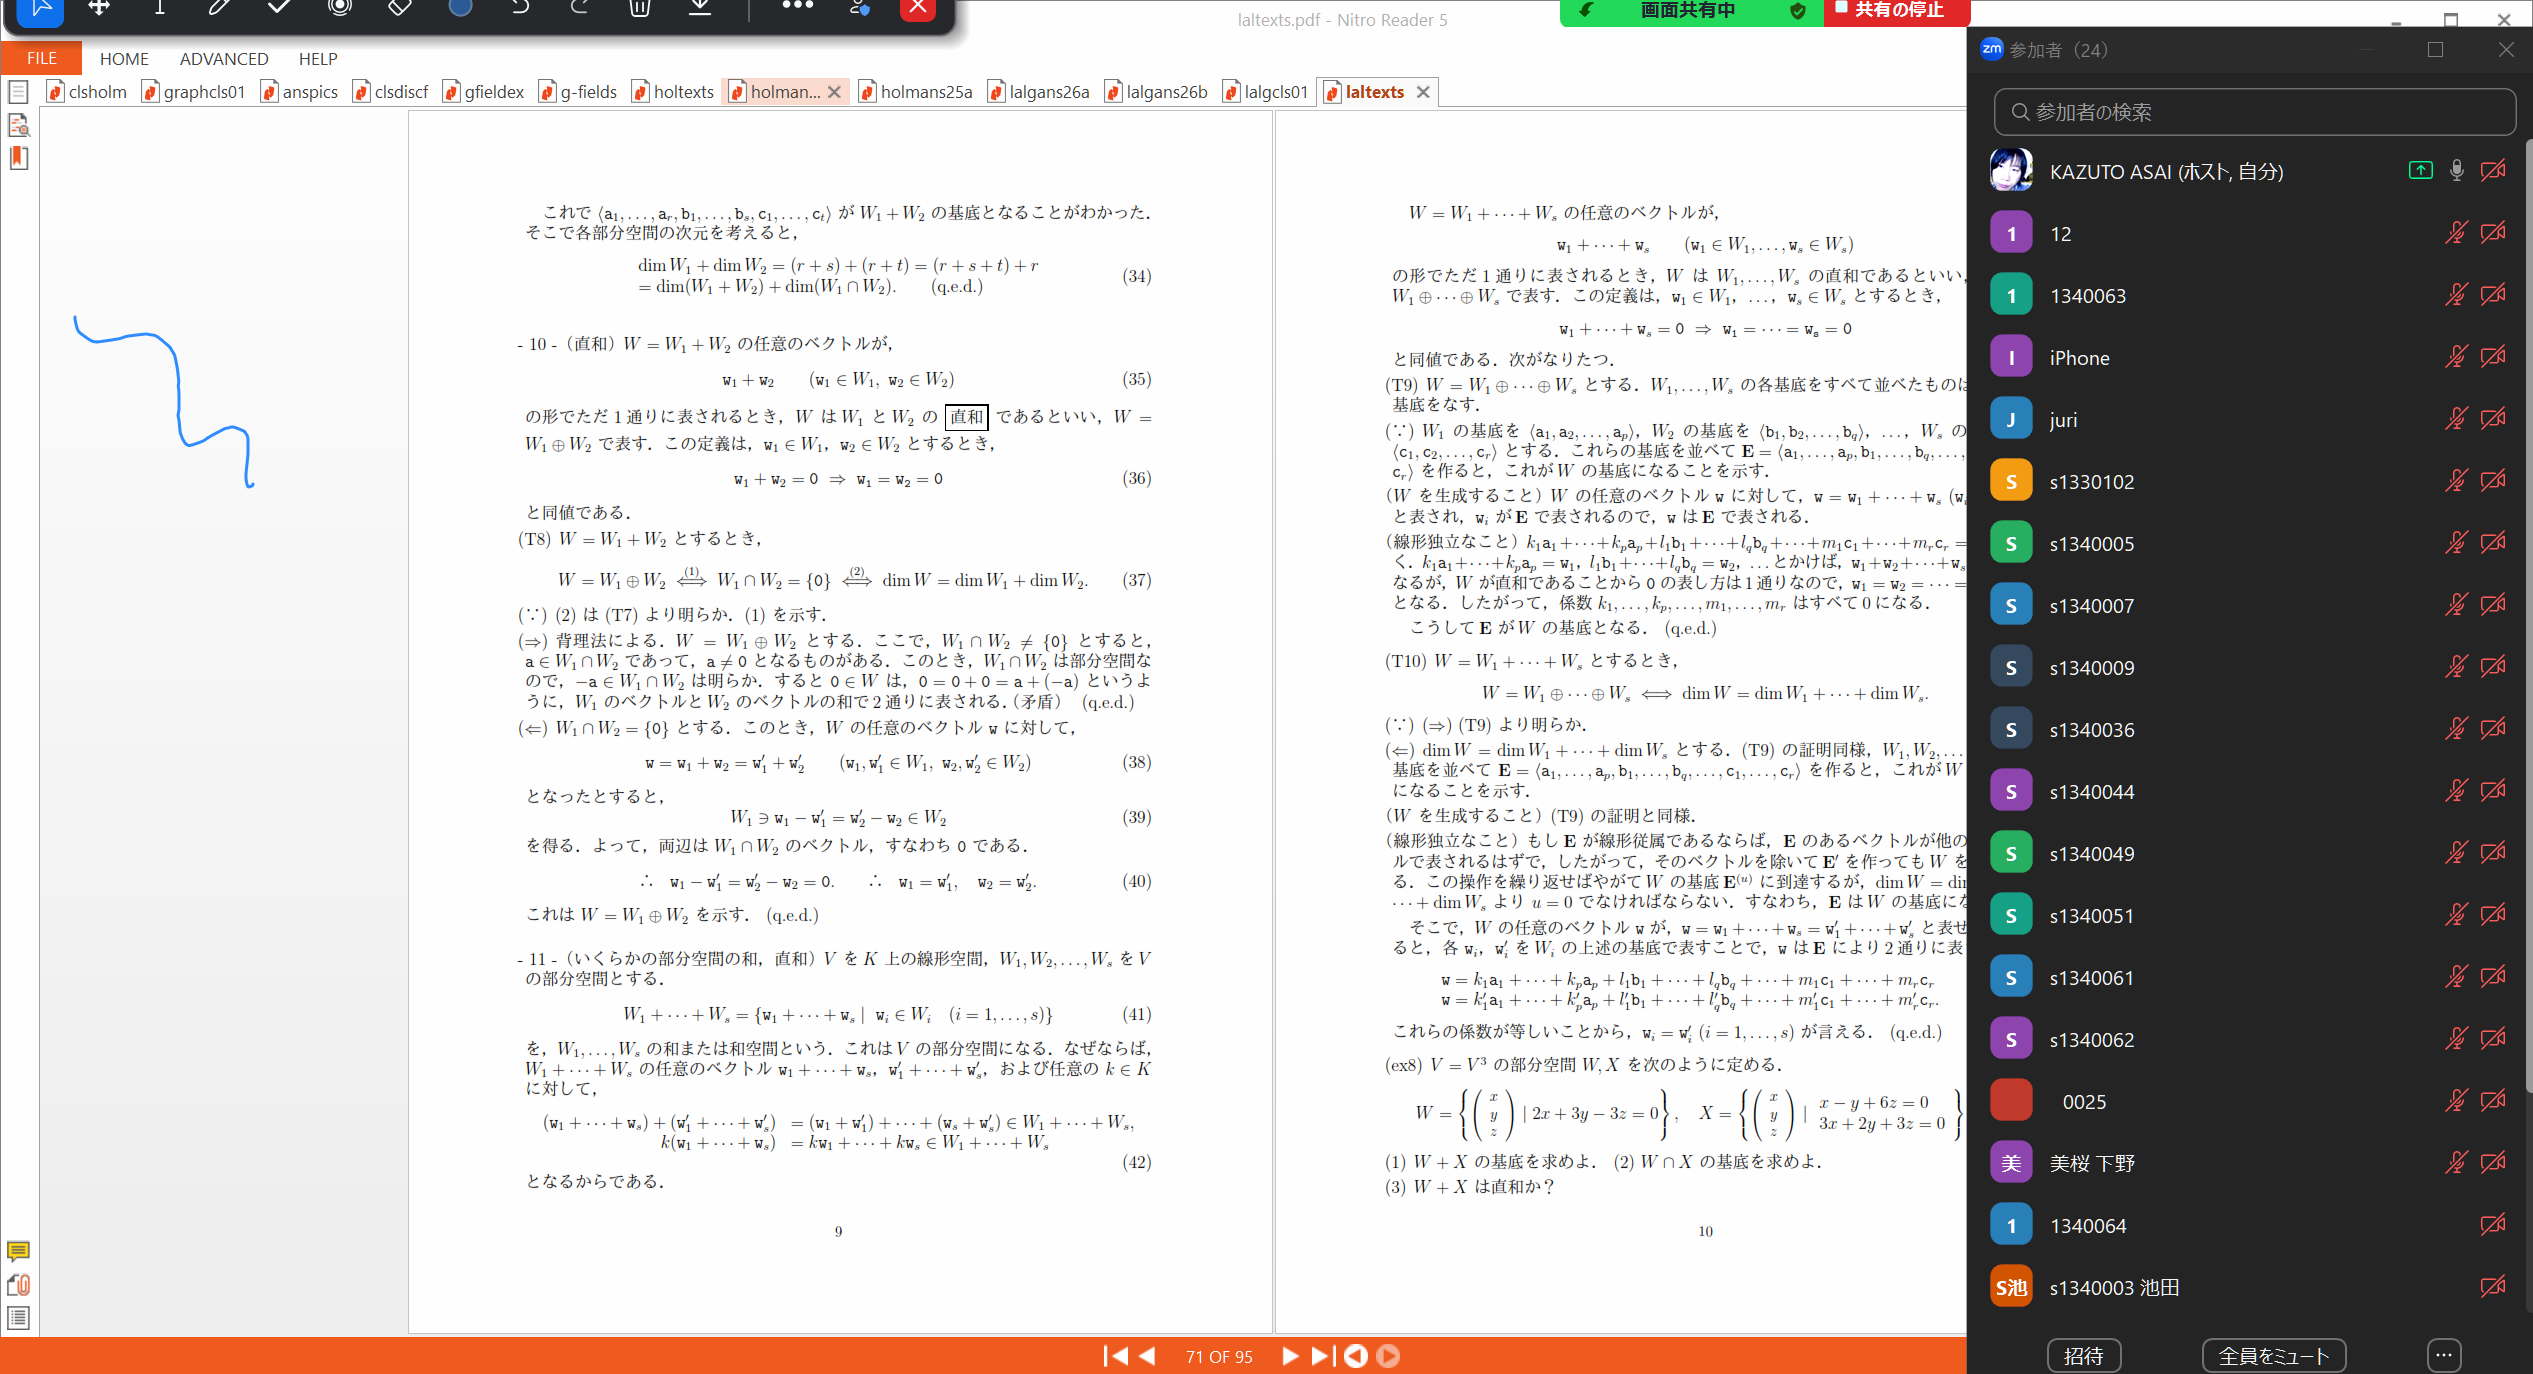Screen dimensions: 2533x1374
Task: Toggle video icon for s1340003 池田
Action: point(2494,1287)
